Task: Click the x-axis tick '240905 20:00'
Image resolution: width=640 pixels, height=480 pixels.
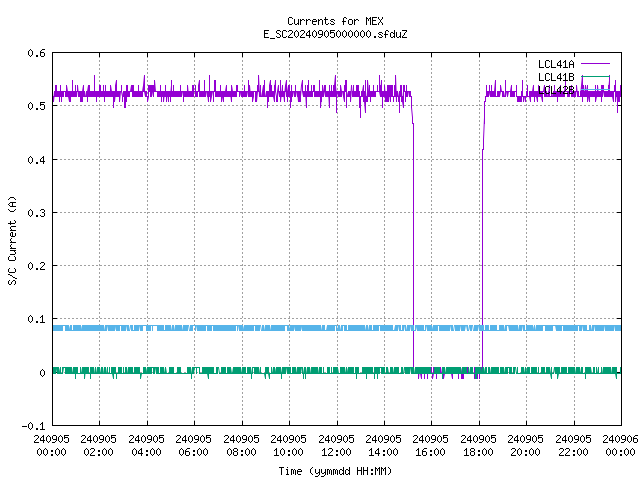Action: pos(525,446)
